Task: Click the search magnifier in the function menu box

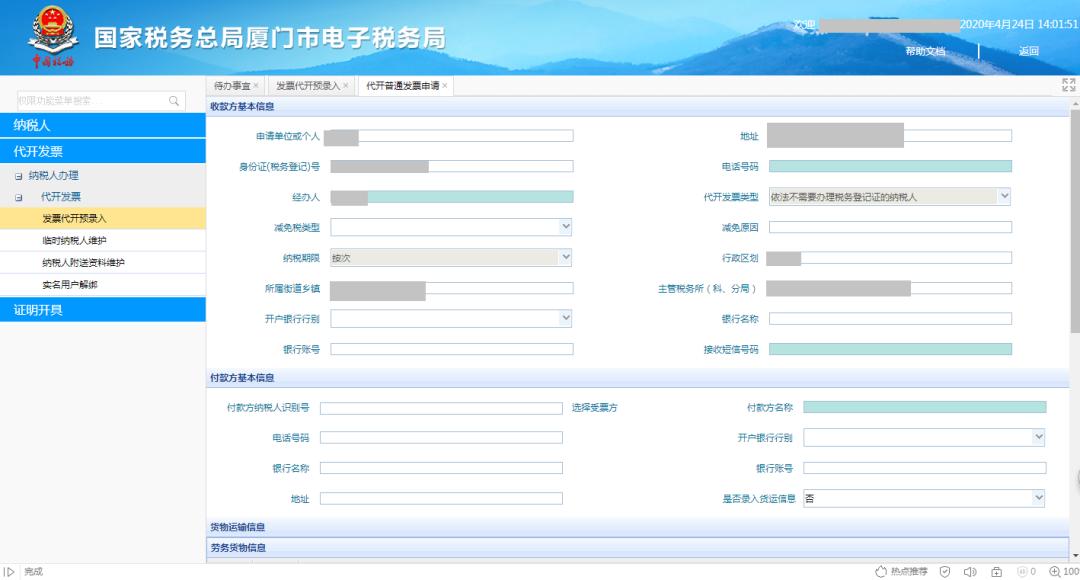Action: click(x=172, y=100)
